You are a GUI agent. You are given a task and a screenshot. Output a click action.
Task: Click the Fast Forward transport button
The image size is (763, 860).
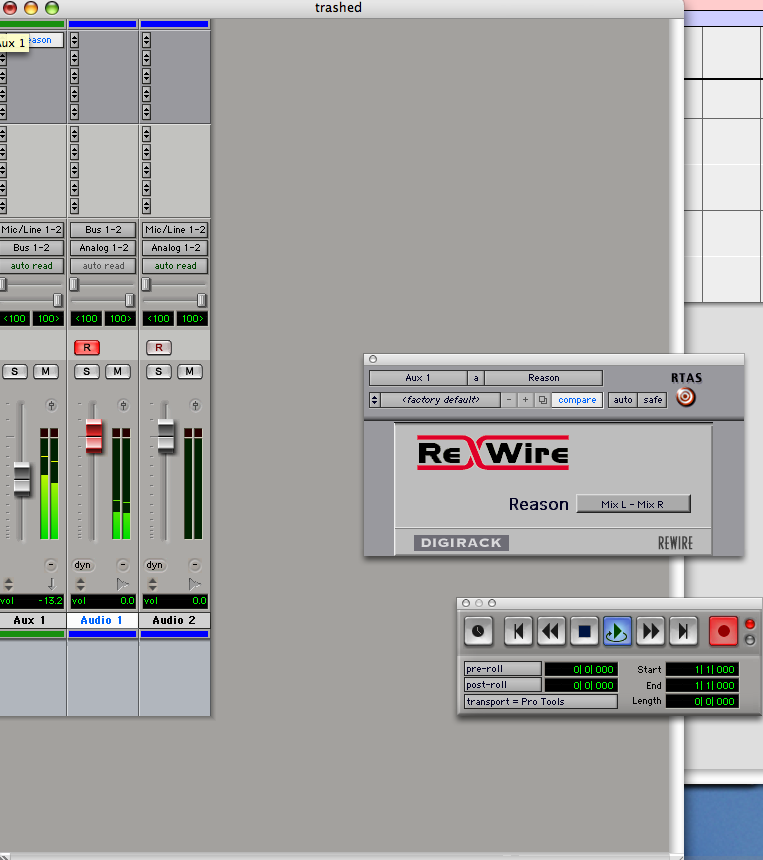651,631
